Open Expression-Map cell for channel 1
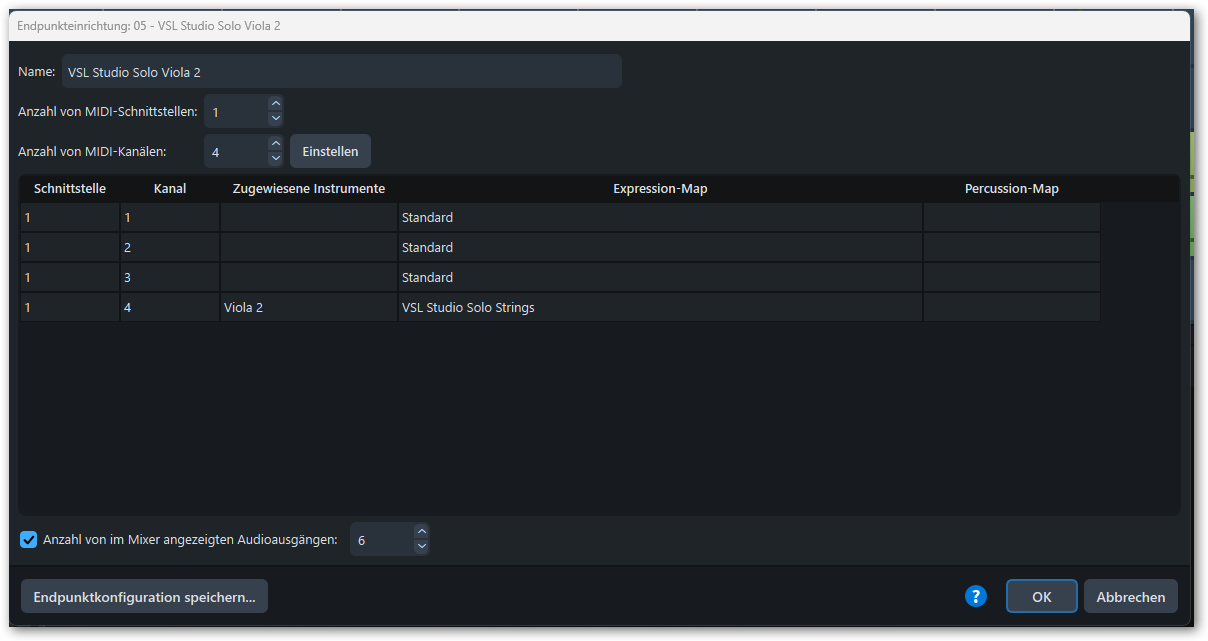Screen dimensions: 1208x641 660,217
